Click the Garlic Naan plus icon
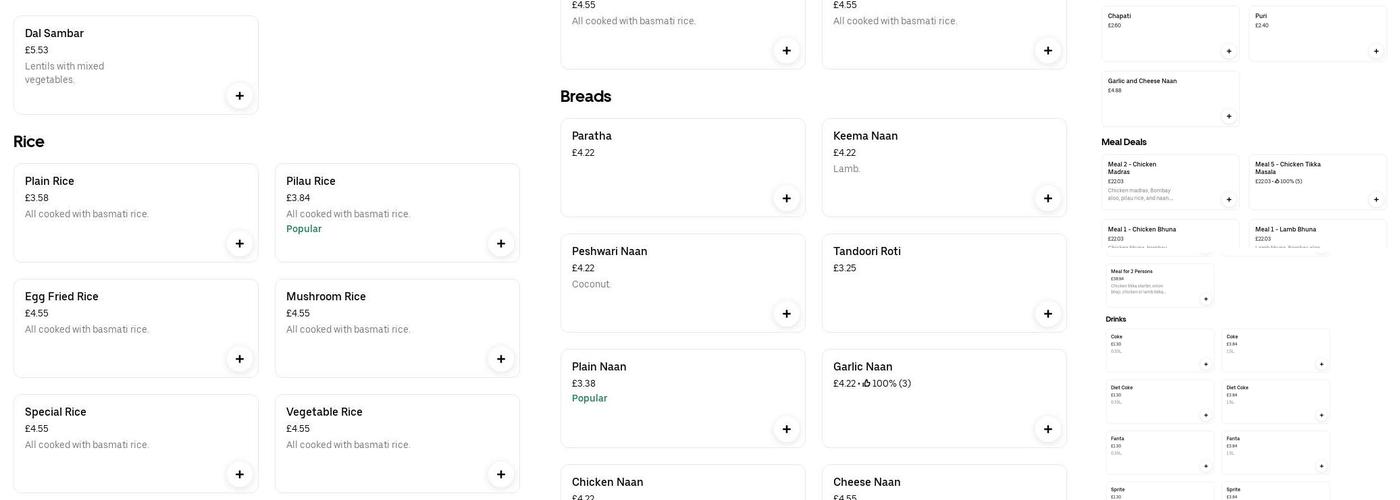This screenshot has width=1400, height=500. pos(1048,429)
